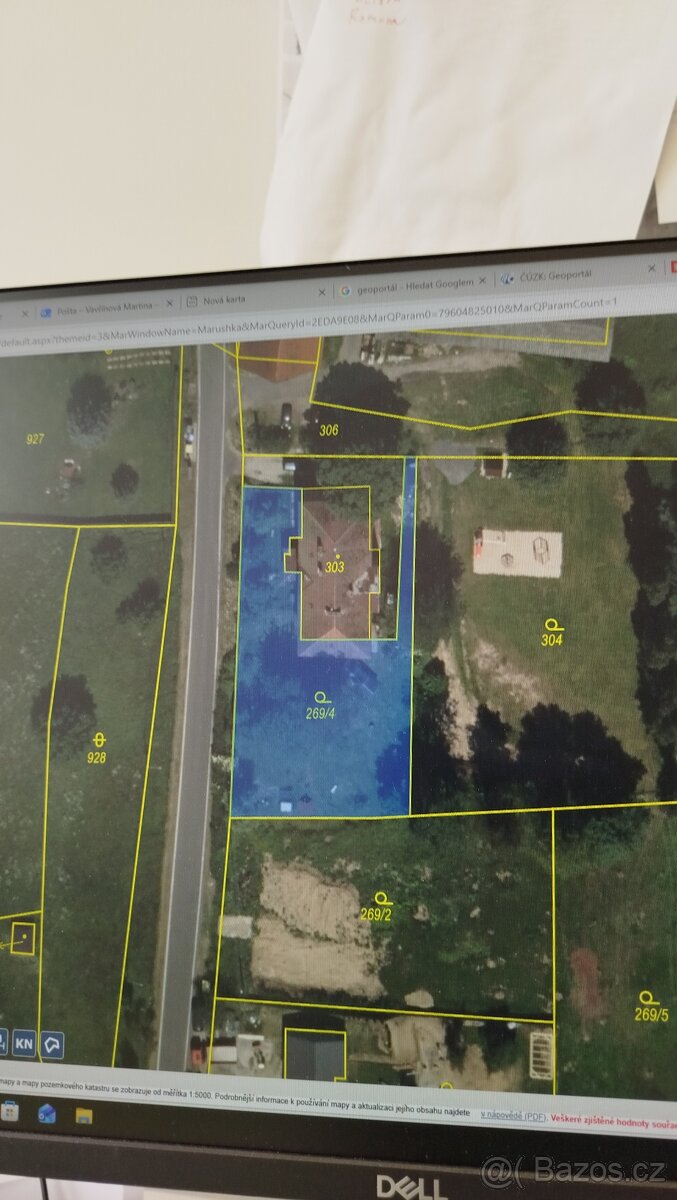Viewport: 677px width, 1200px height.
Task: Close the Nová karta tab
Action: coord(322,293)
